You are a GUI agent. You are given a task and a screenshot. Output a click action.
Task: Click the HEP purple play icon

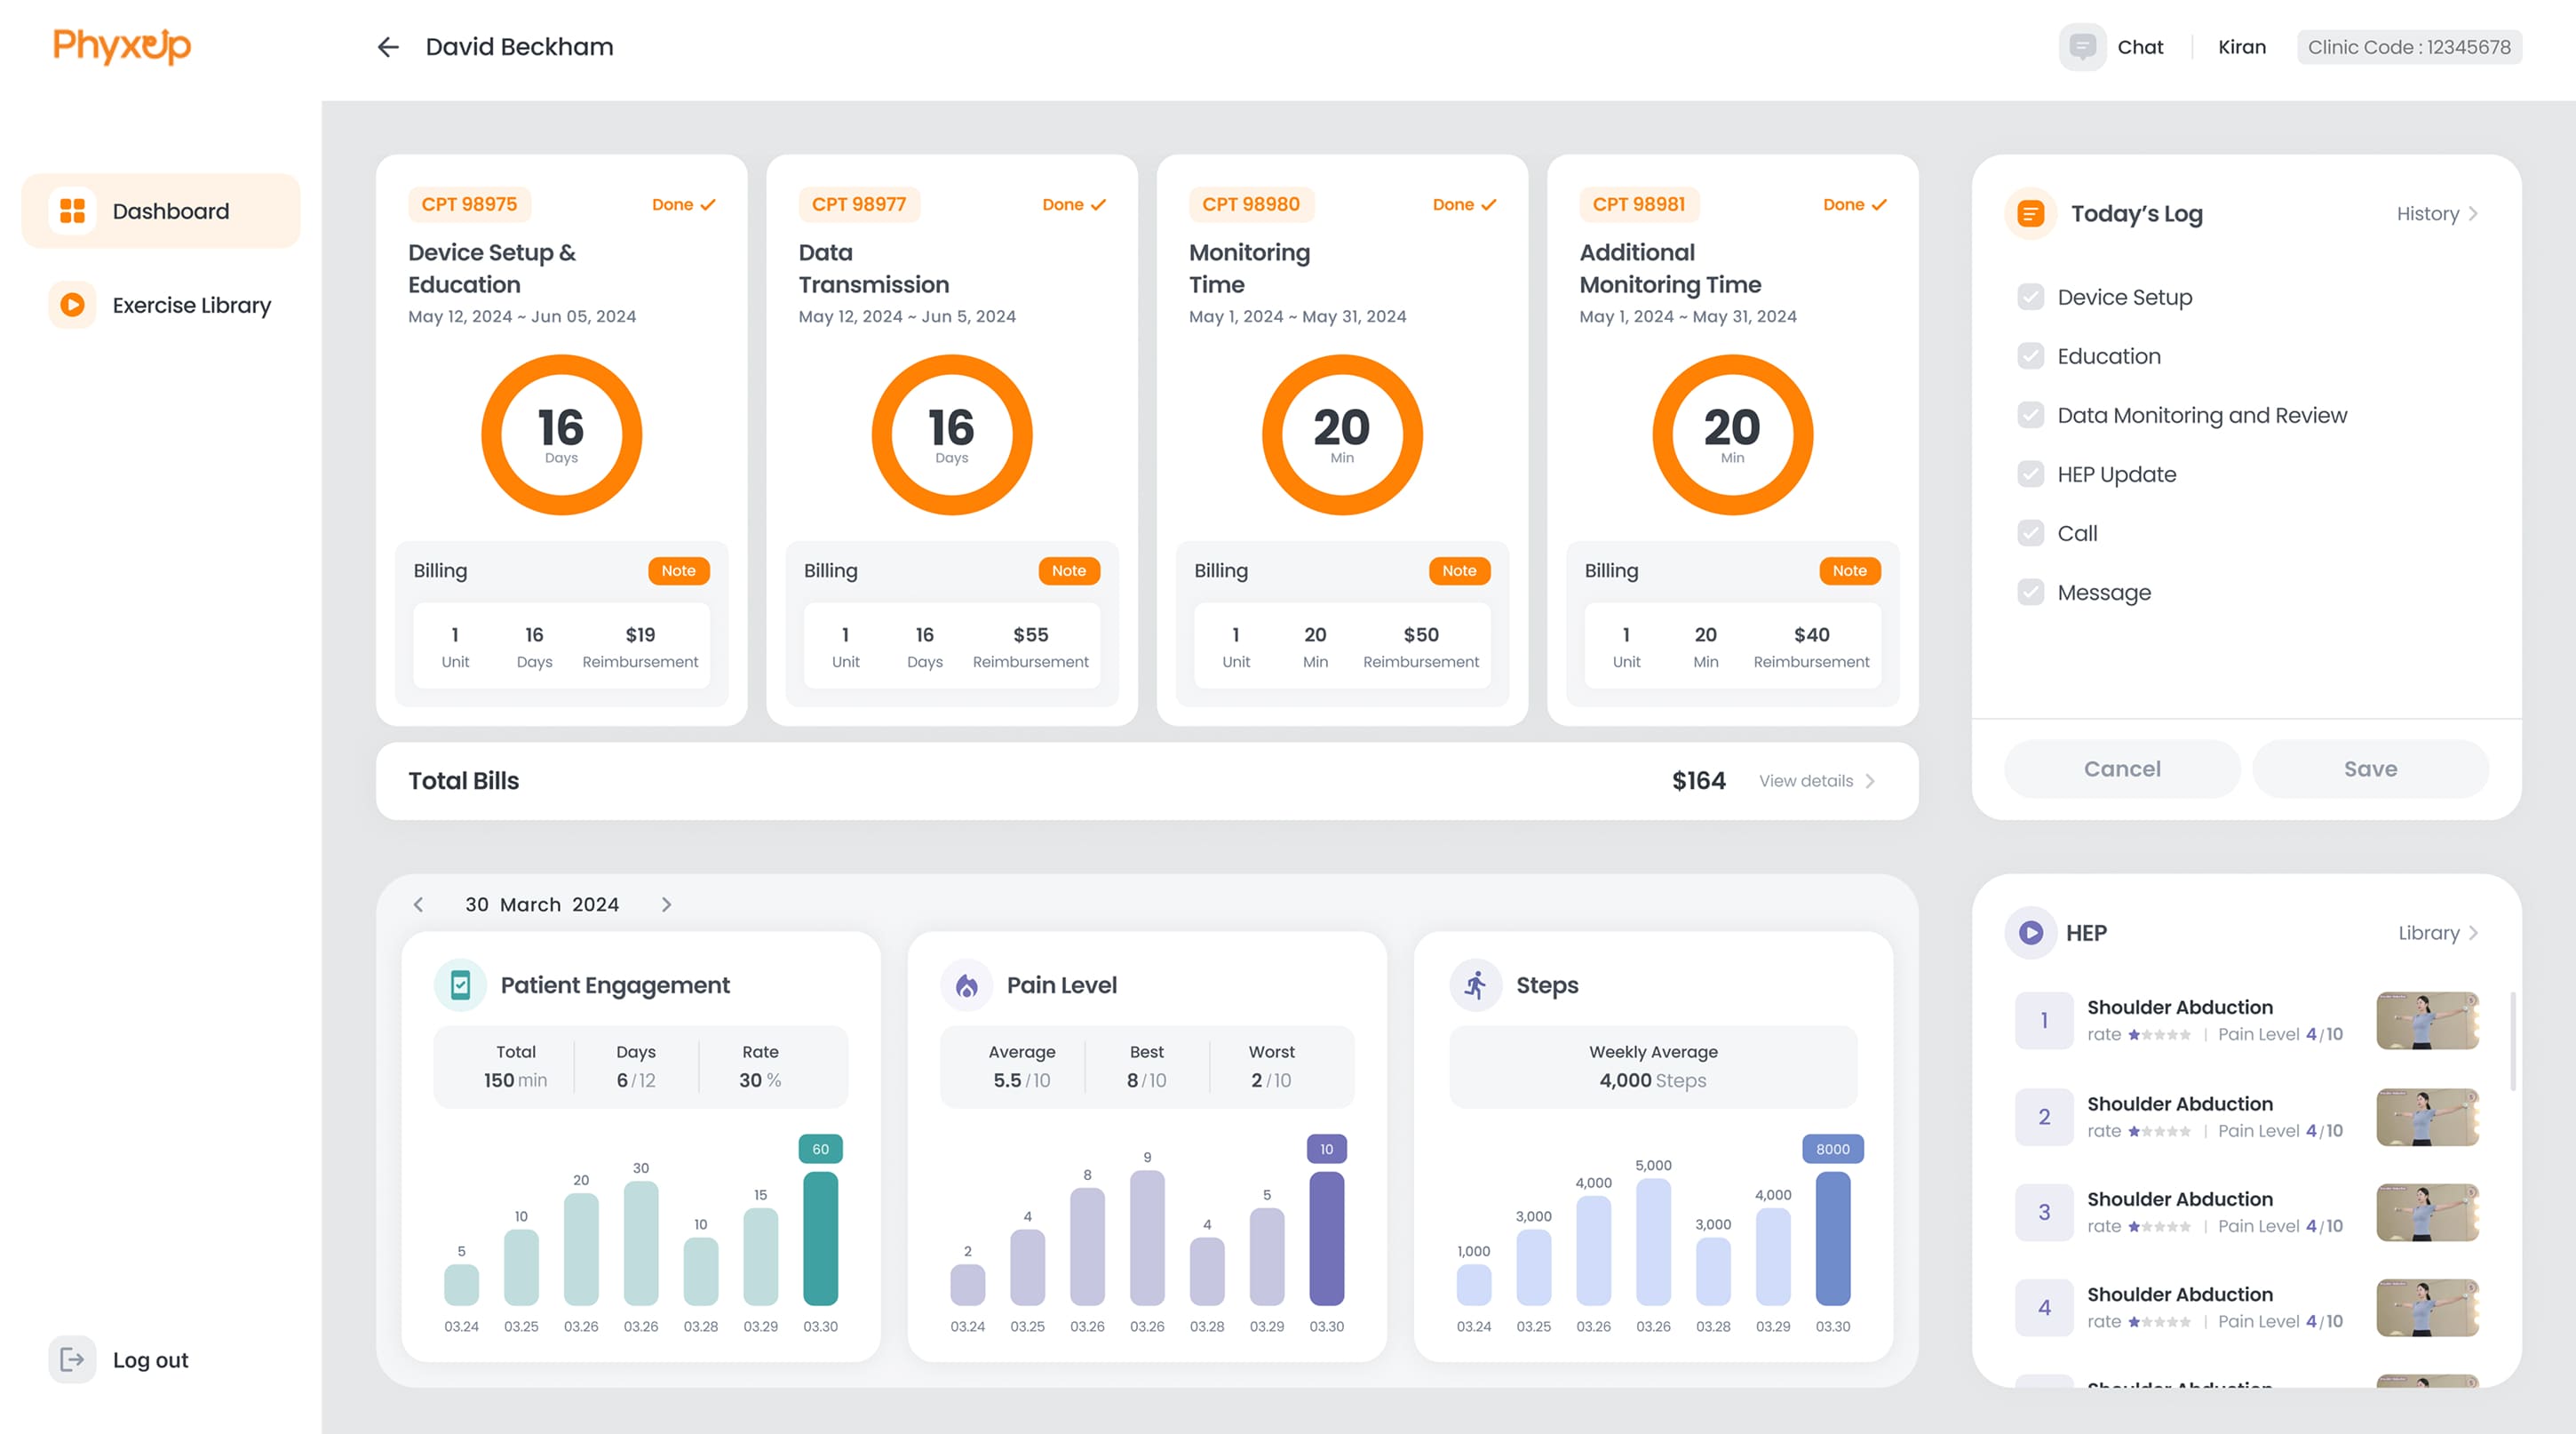point(2030,933)
